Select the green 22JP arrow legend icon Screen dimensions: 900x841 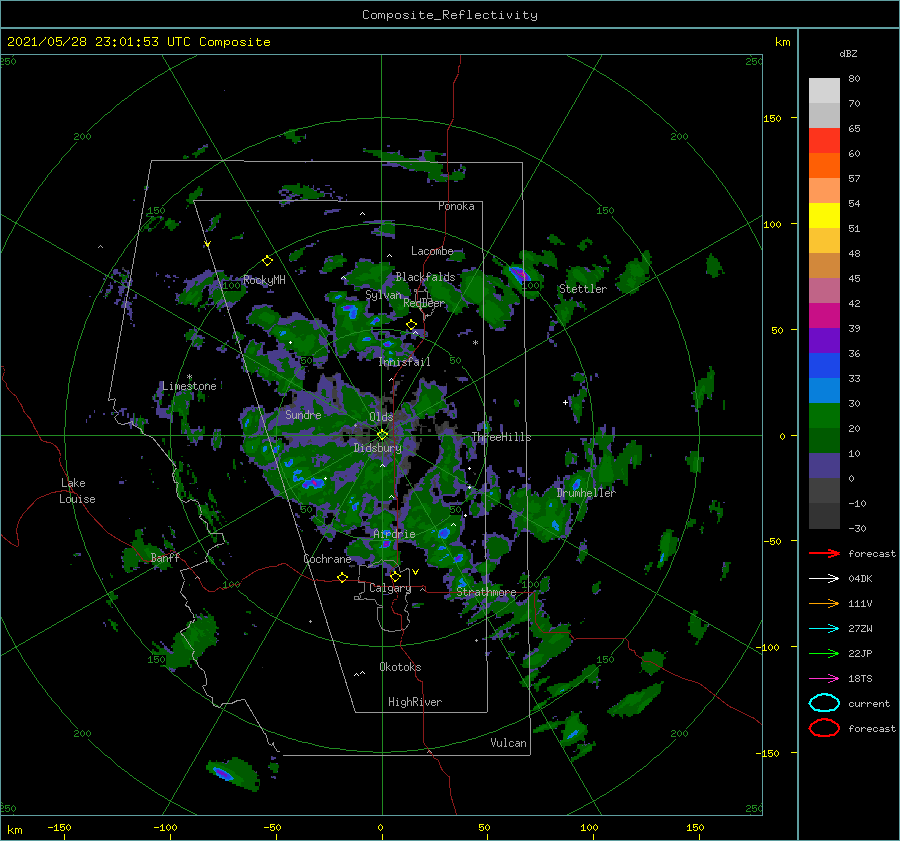824,653
